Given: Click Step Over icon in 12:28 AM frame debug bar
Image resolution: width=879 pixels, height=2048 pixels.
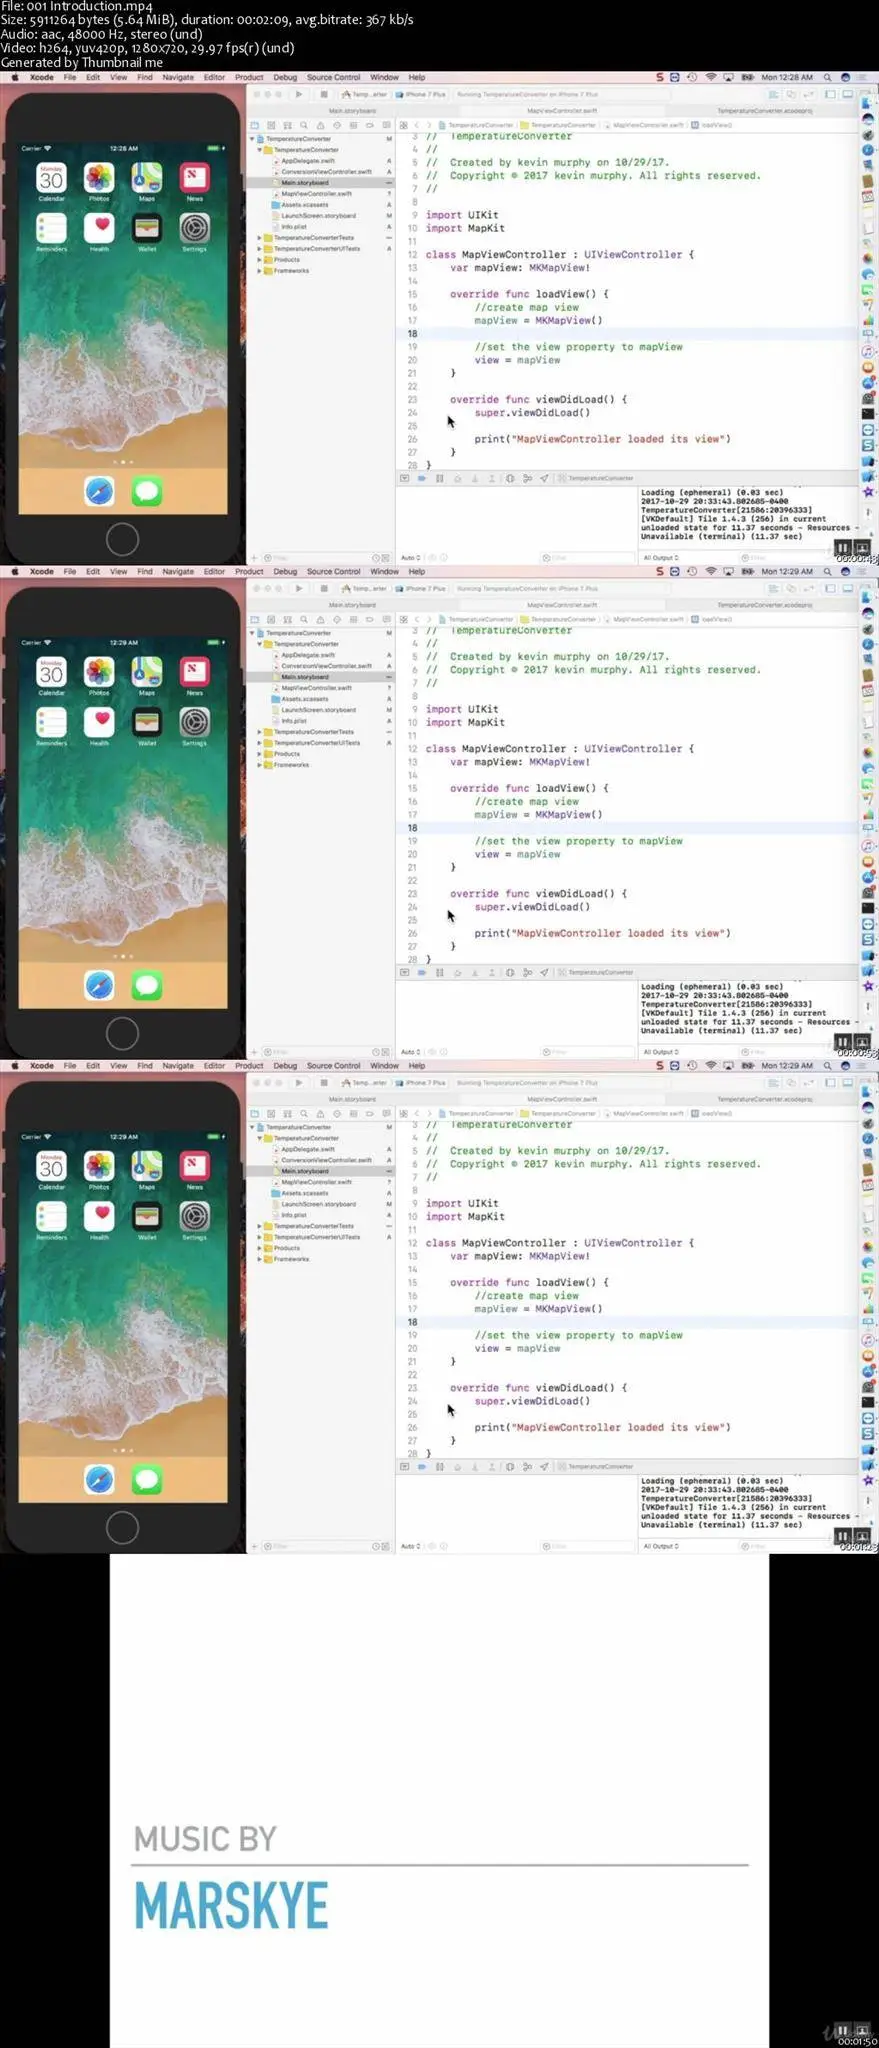Looking at the screenshot, I should pos(457,478).
